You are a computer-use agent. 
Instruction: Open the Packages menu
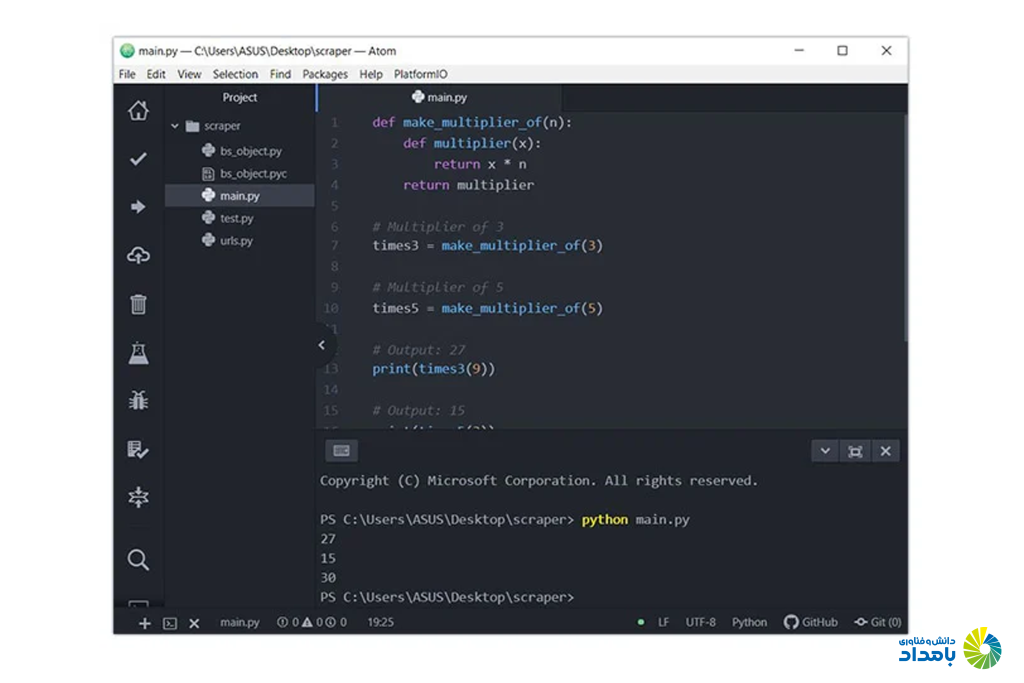(325, 74)
